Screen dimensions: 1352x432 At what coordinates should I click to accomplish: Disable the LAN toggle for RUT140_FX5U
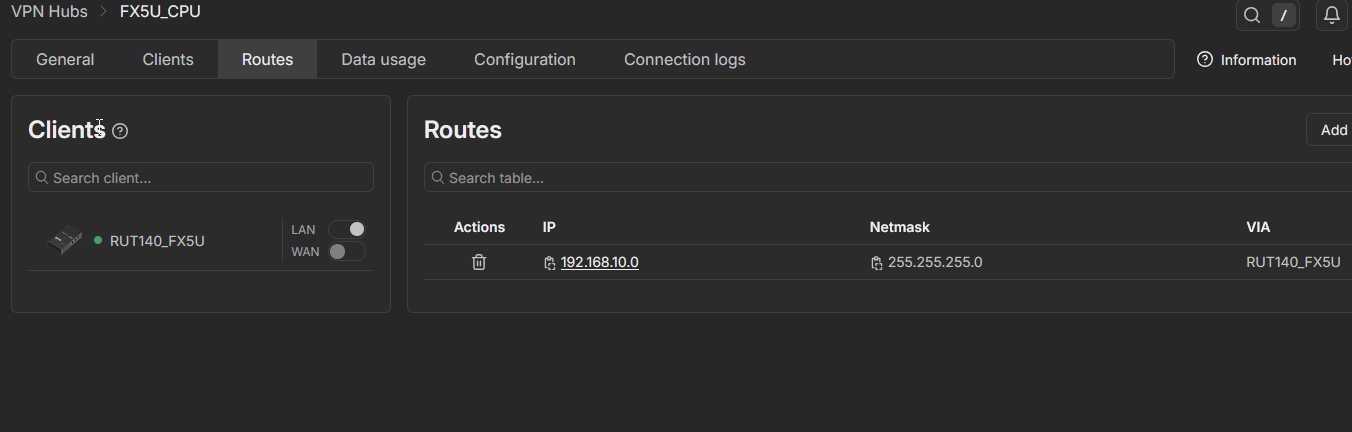click(x=347, y=229)
